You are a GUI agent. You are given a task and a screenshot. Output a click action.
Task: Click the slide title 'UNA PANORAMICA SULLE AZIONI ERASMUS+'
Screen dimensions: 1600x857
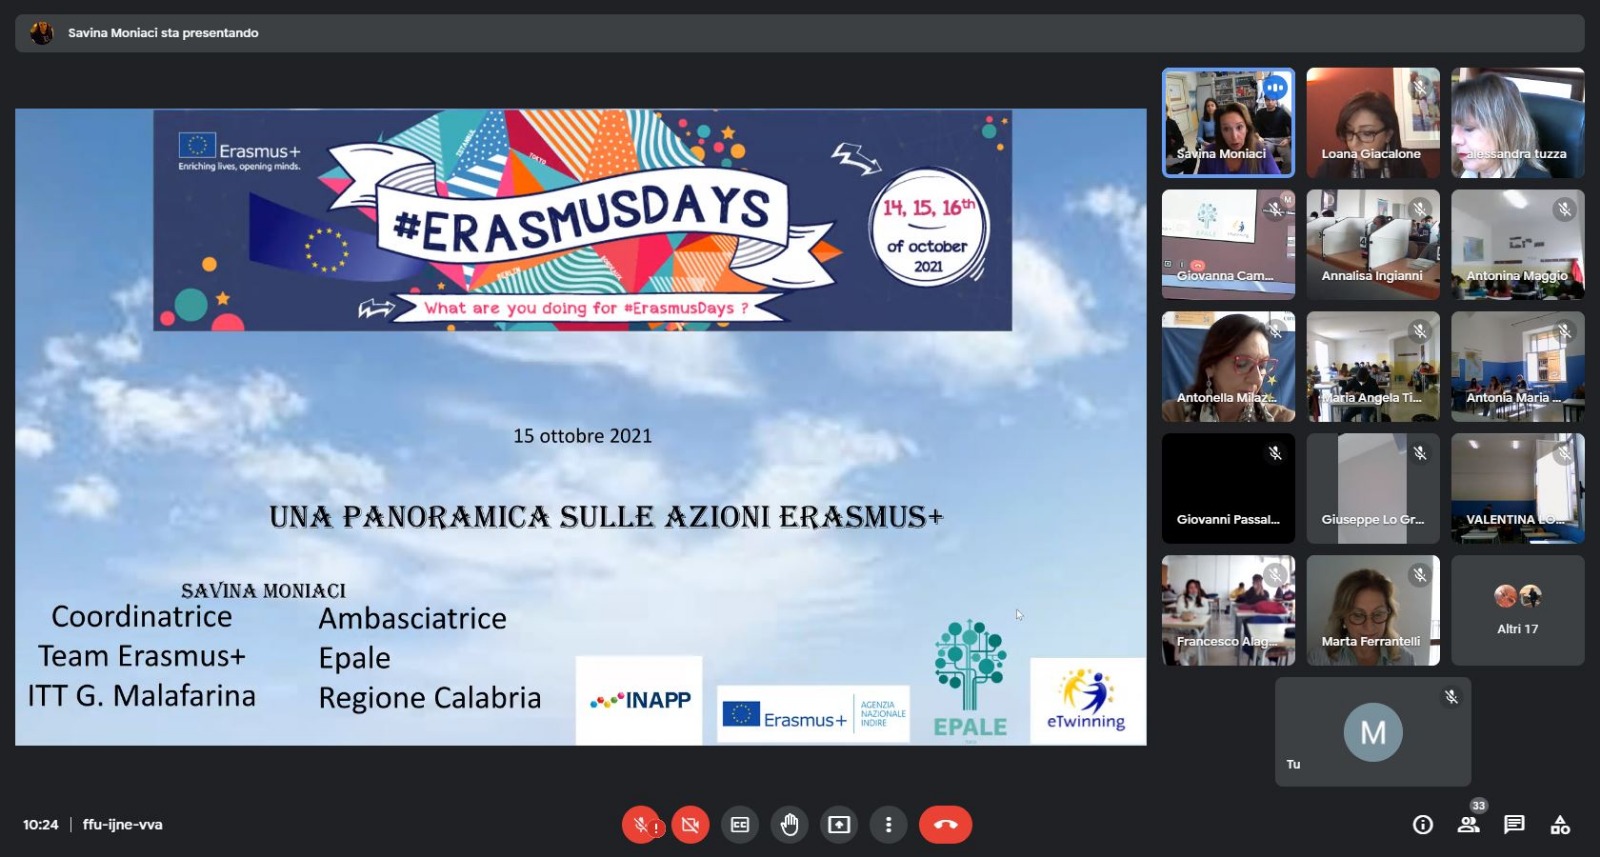tap(606, 517)
